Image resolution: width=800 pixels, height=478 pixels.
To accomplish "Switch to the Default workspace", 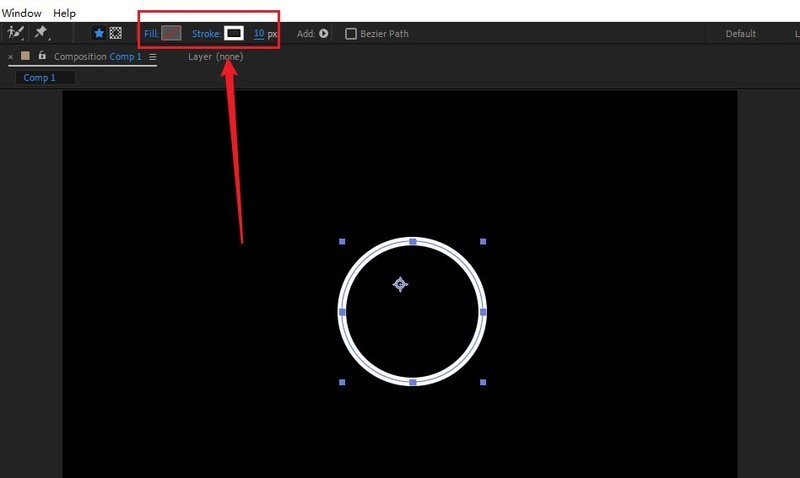I will click(x=740, y=33).
